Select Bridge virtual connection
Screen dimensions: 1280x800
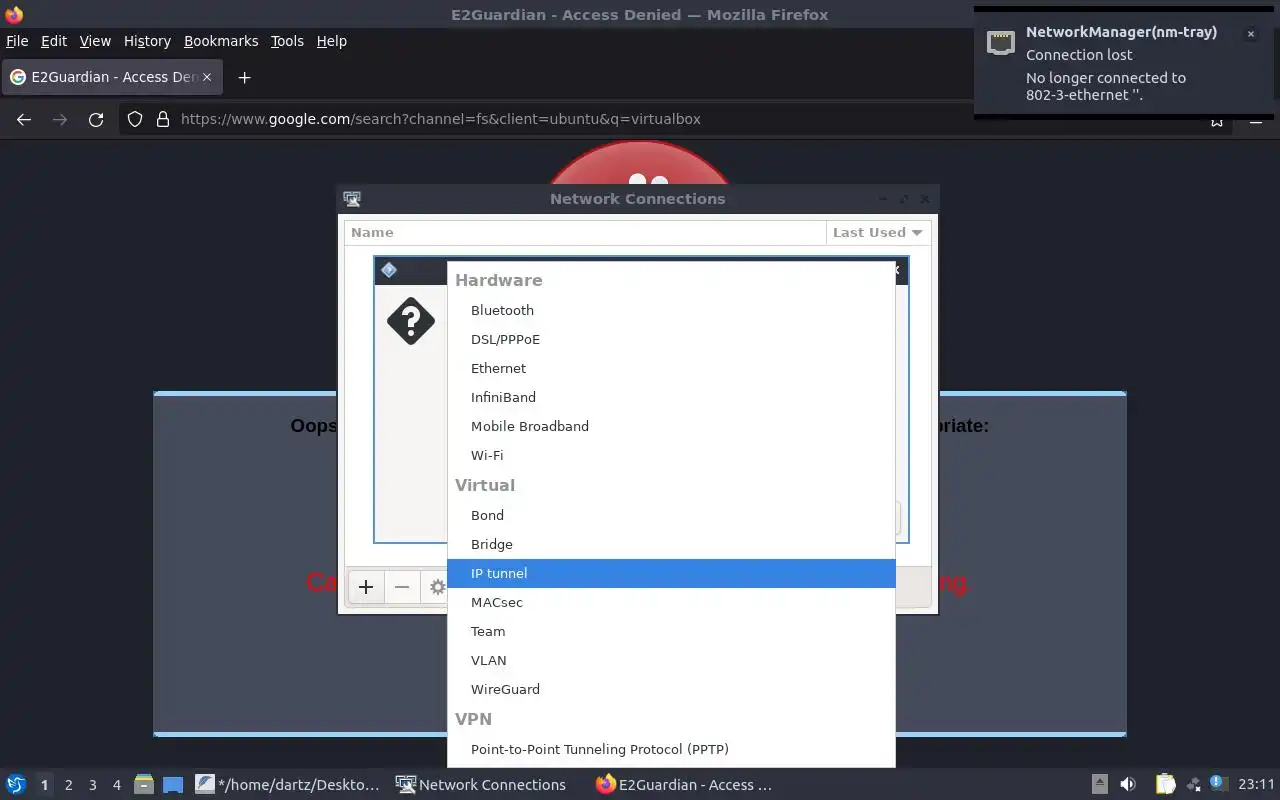click(x=671, y=544)
